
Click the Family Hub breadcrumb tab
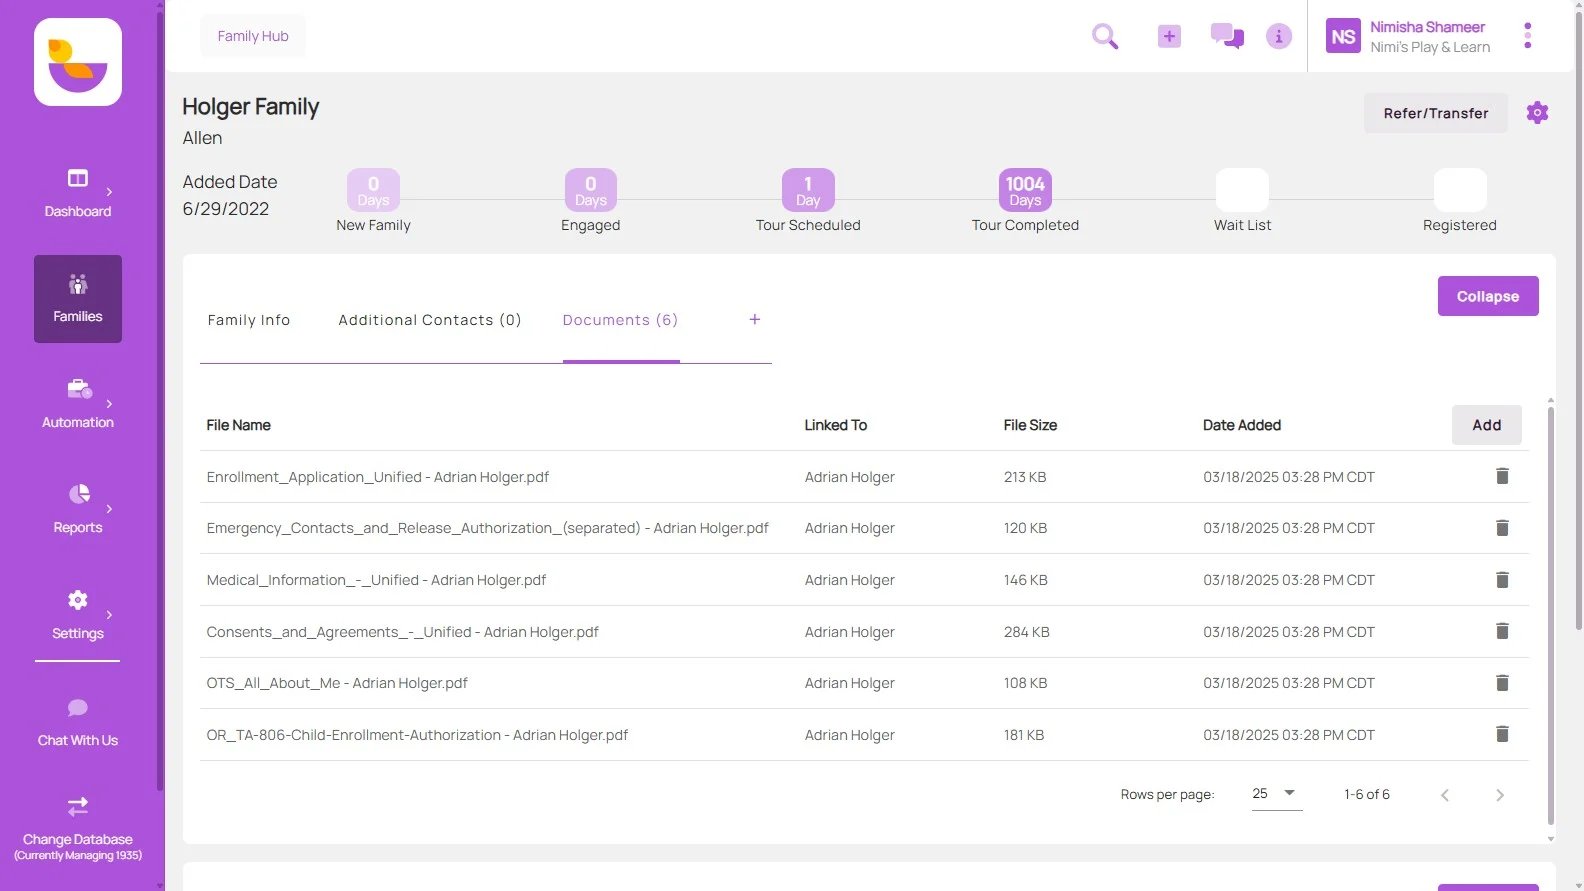pos(253,36)
